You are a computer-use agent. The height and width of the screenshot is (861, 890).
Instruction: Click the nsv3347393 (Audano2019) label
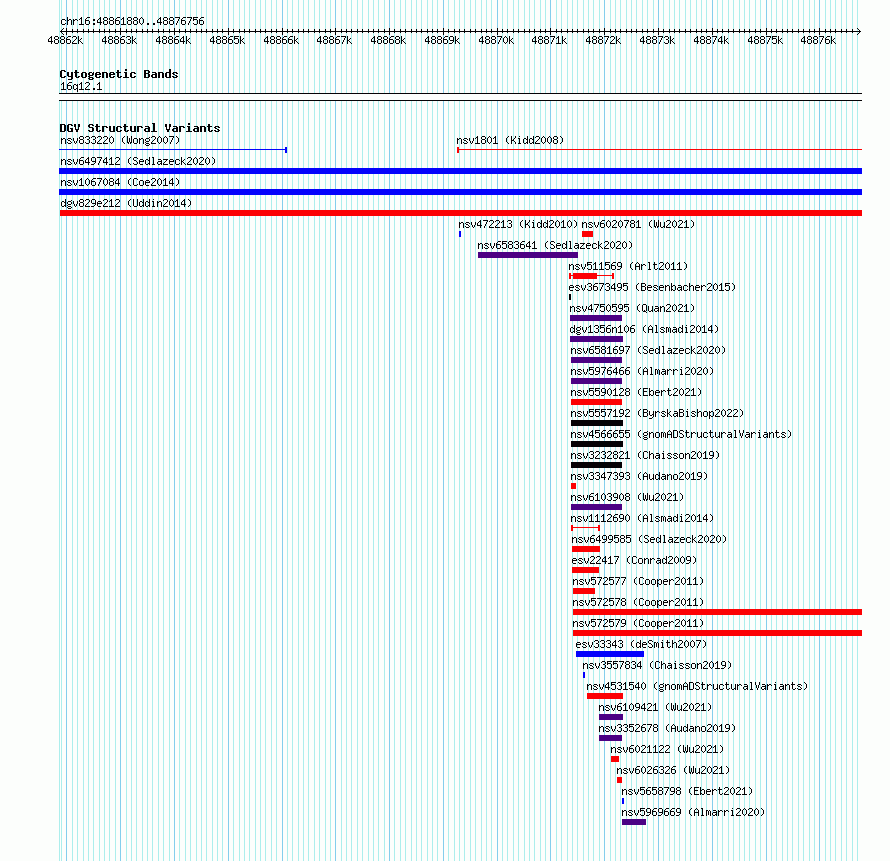tap(639, 476)
